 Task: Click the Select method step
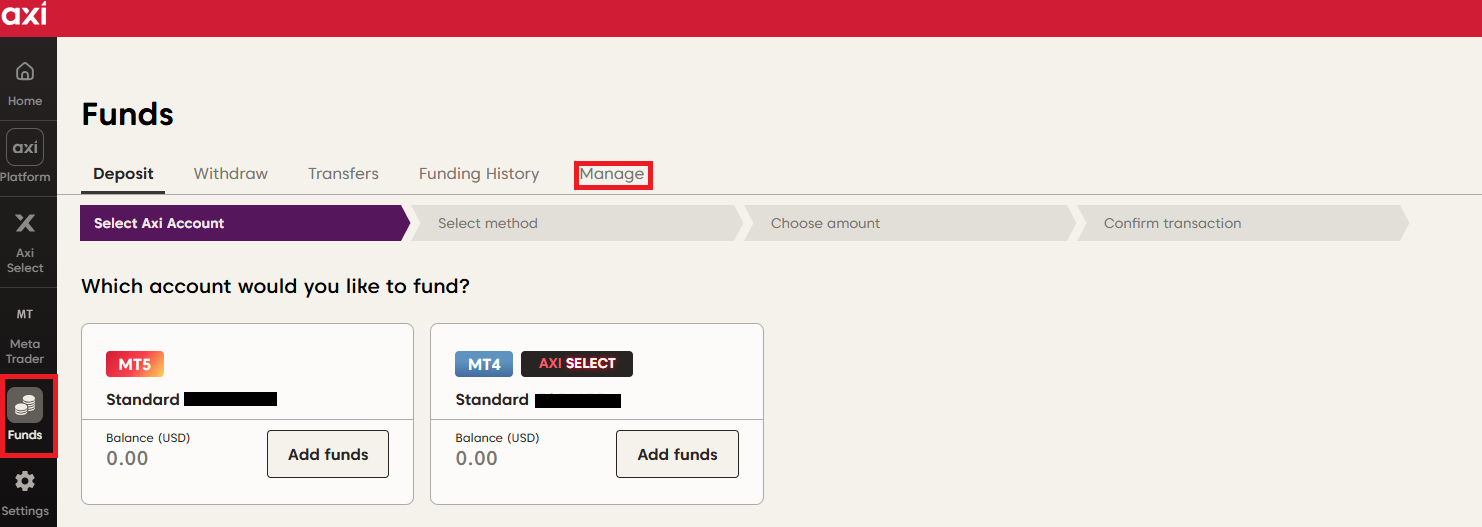(488, 223)
